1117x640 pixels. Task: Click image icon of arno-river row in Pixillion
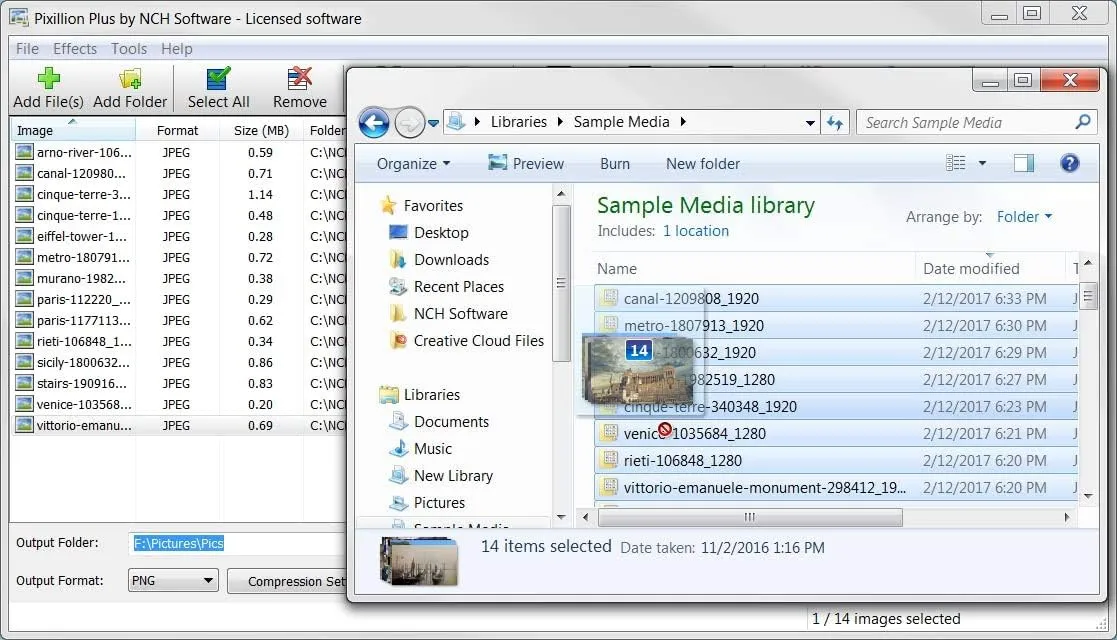point(24,152)
